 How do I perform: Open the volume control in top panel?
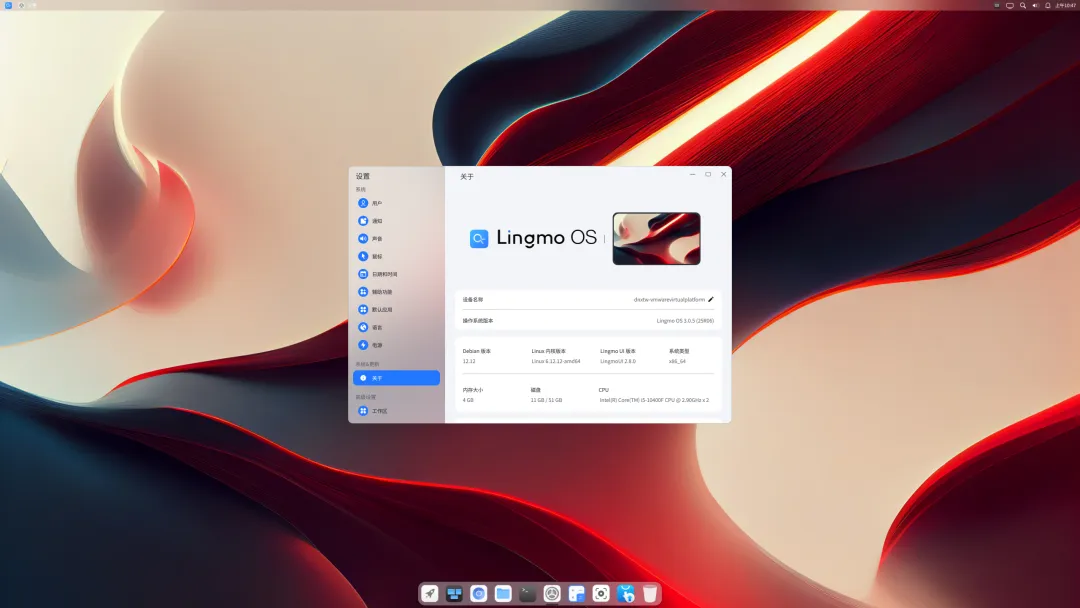tap(1035, 5)
